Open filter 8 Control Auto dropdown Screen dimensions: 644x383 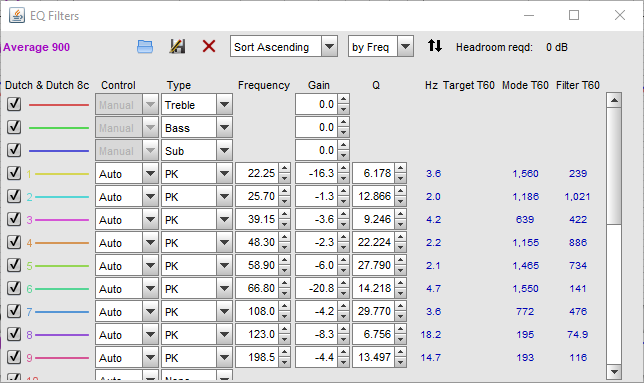pos(150,335)
